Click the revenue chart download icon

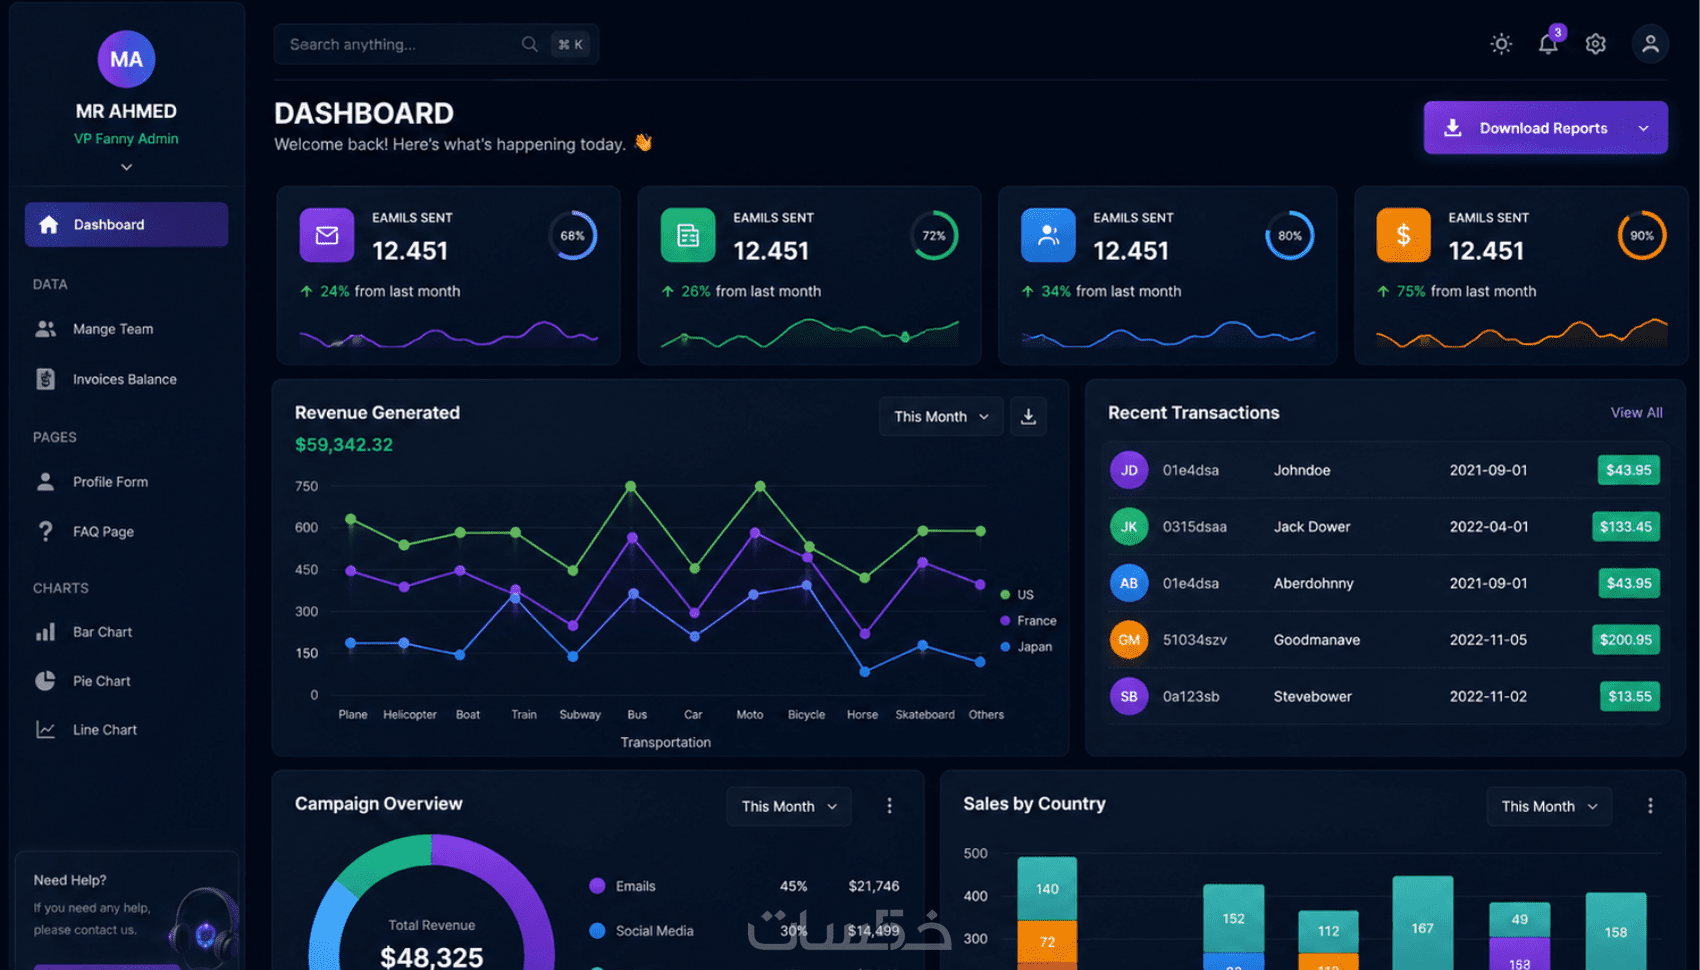[x=1028, y=416]
